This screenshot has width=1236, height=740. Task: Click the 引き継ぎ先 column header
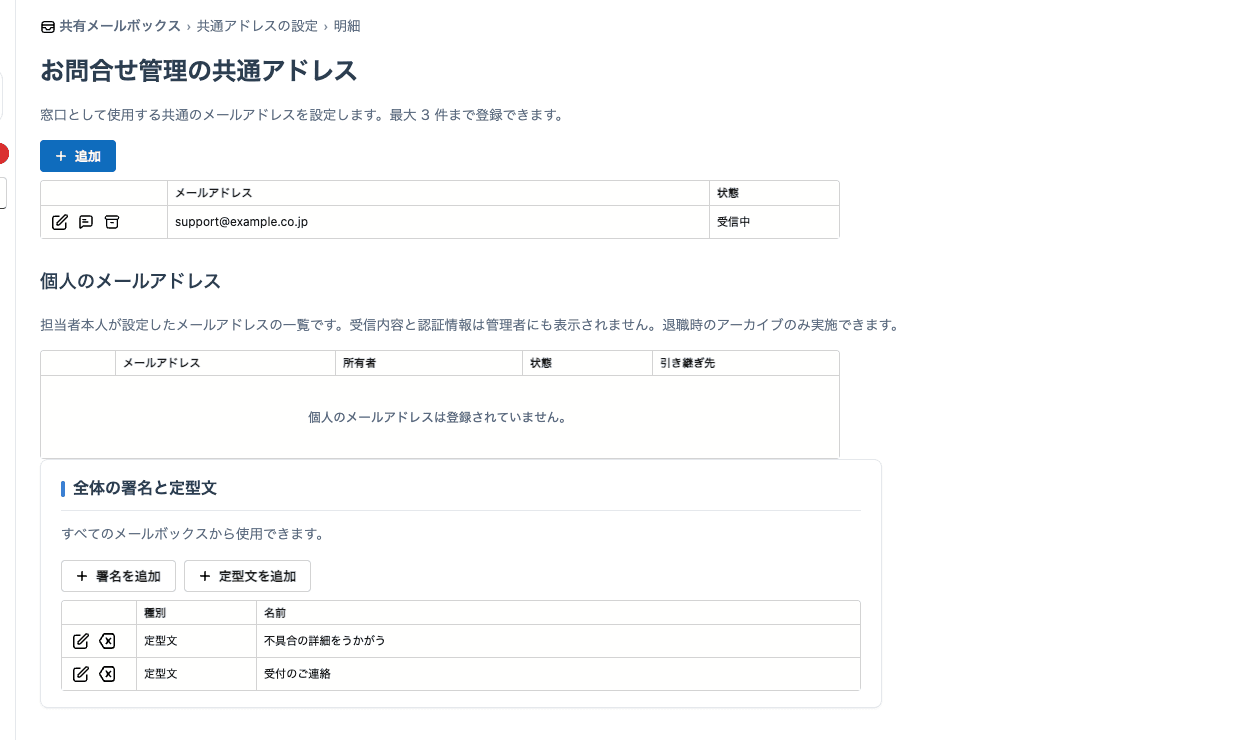point(745,363)
